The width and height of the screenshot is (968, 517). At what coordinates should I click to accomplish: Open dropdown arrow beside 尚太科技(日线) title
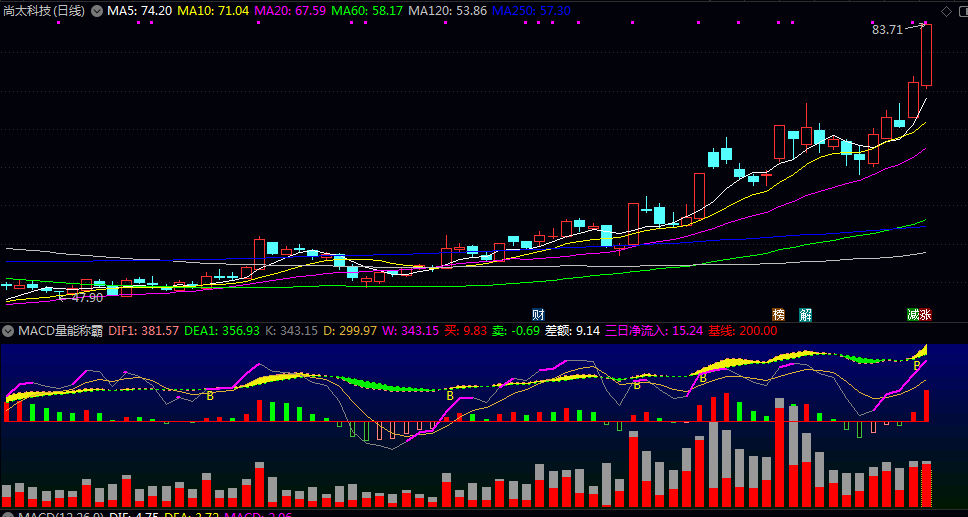tap(97, 11)
